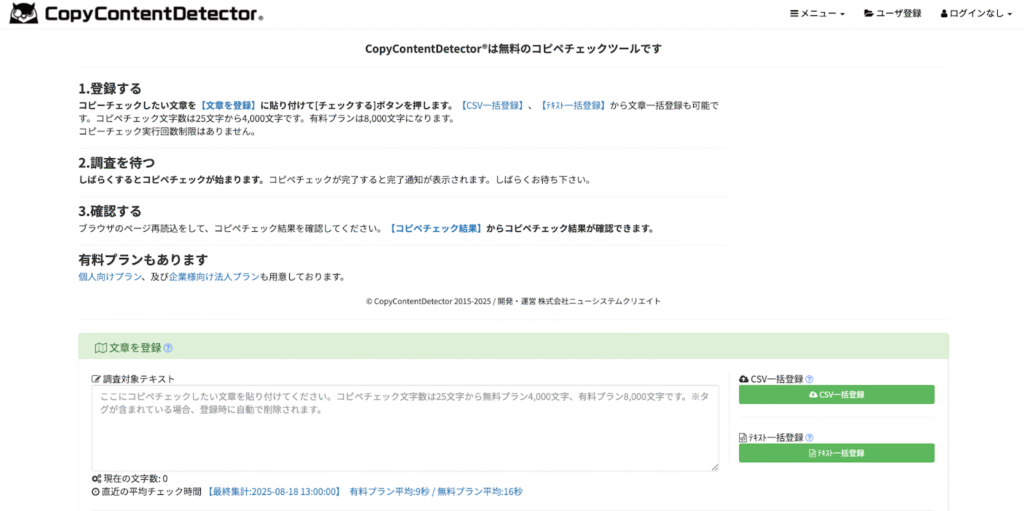Click inside the 調査対象テキスト text area
Viewport: 1024px width, 511px height.
point(405,428)
